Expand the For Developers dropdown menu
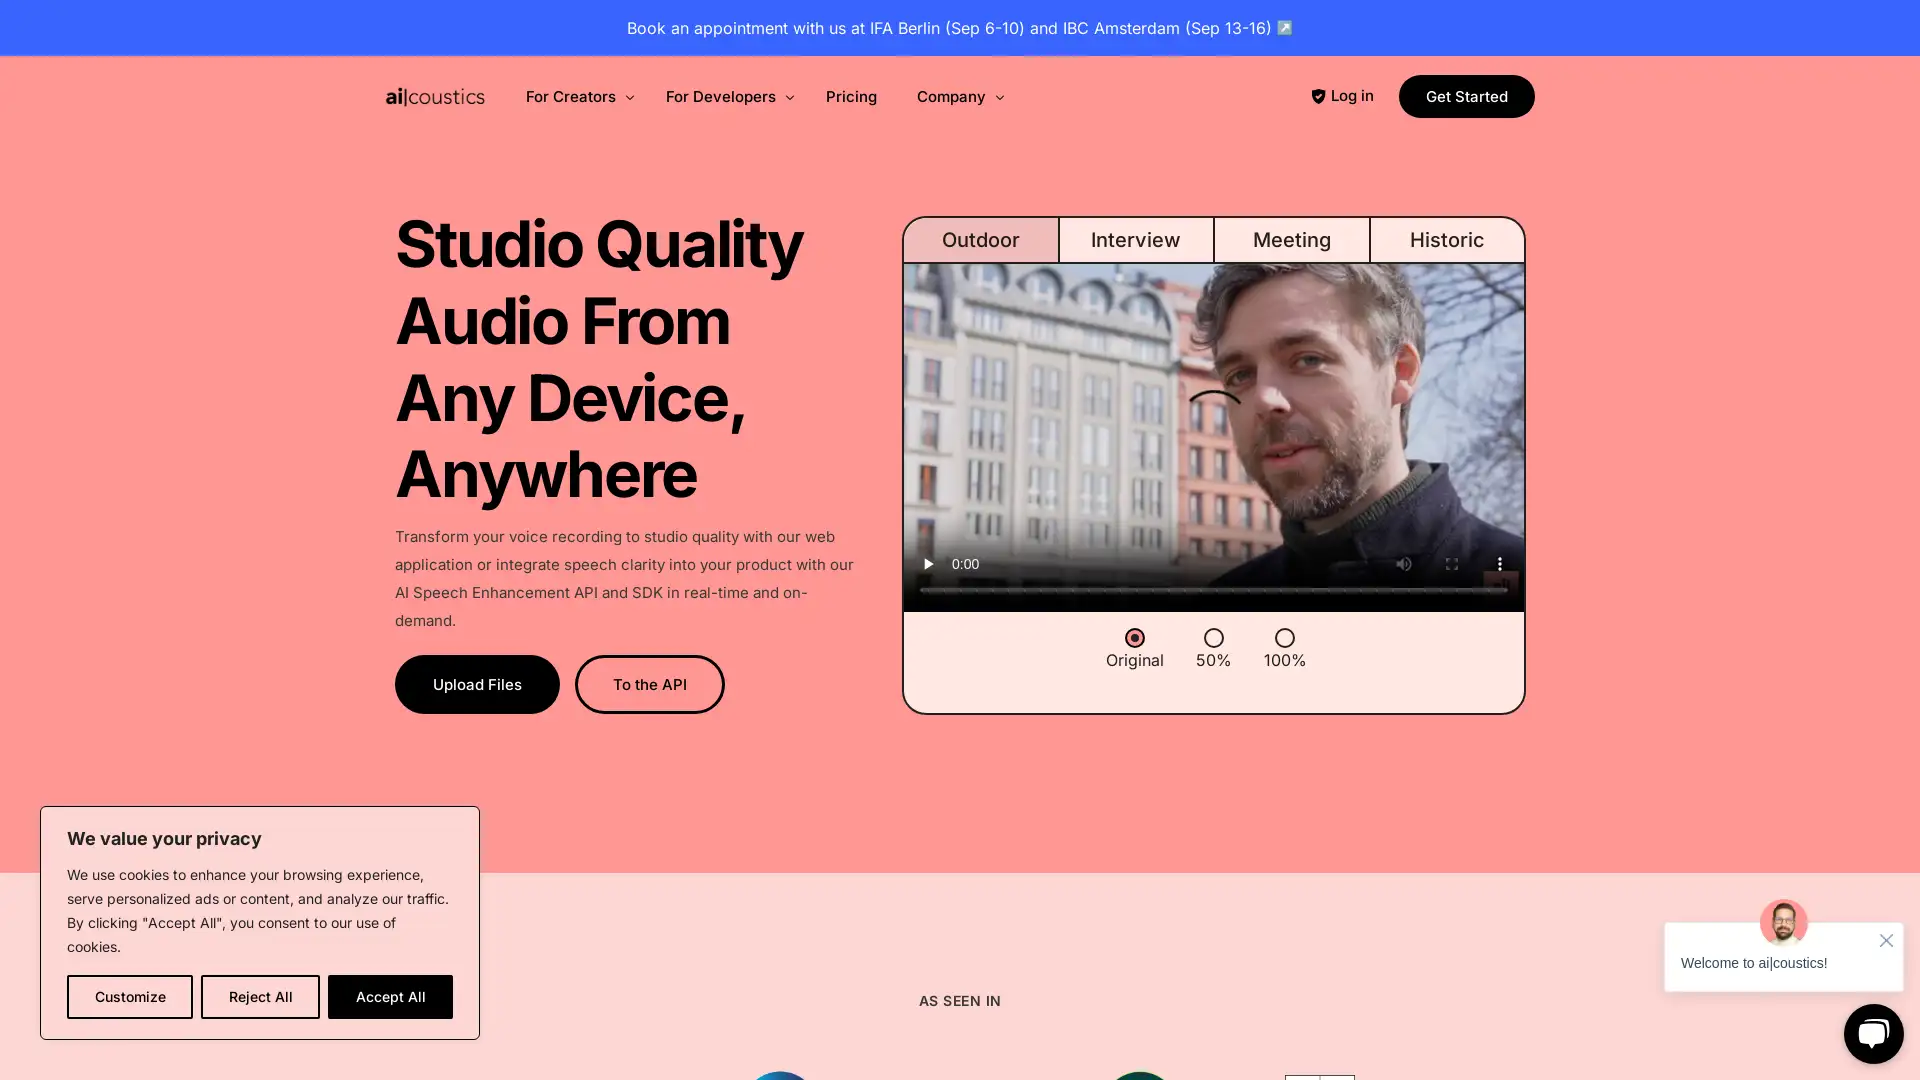The height and width of the screenshot is (1080, 1920). click(731, 96)
